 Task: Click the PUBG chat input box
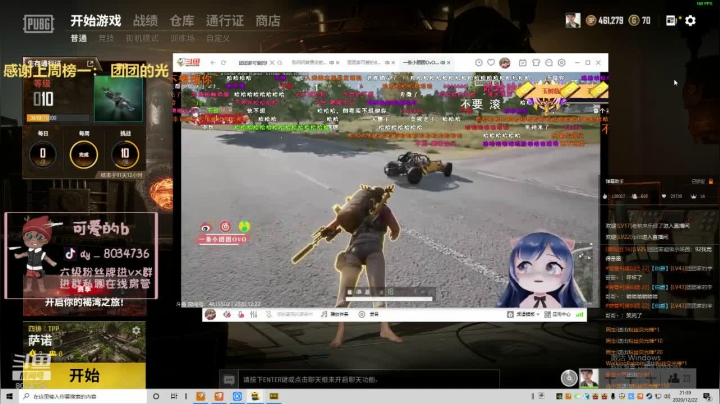370,380
